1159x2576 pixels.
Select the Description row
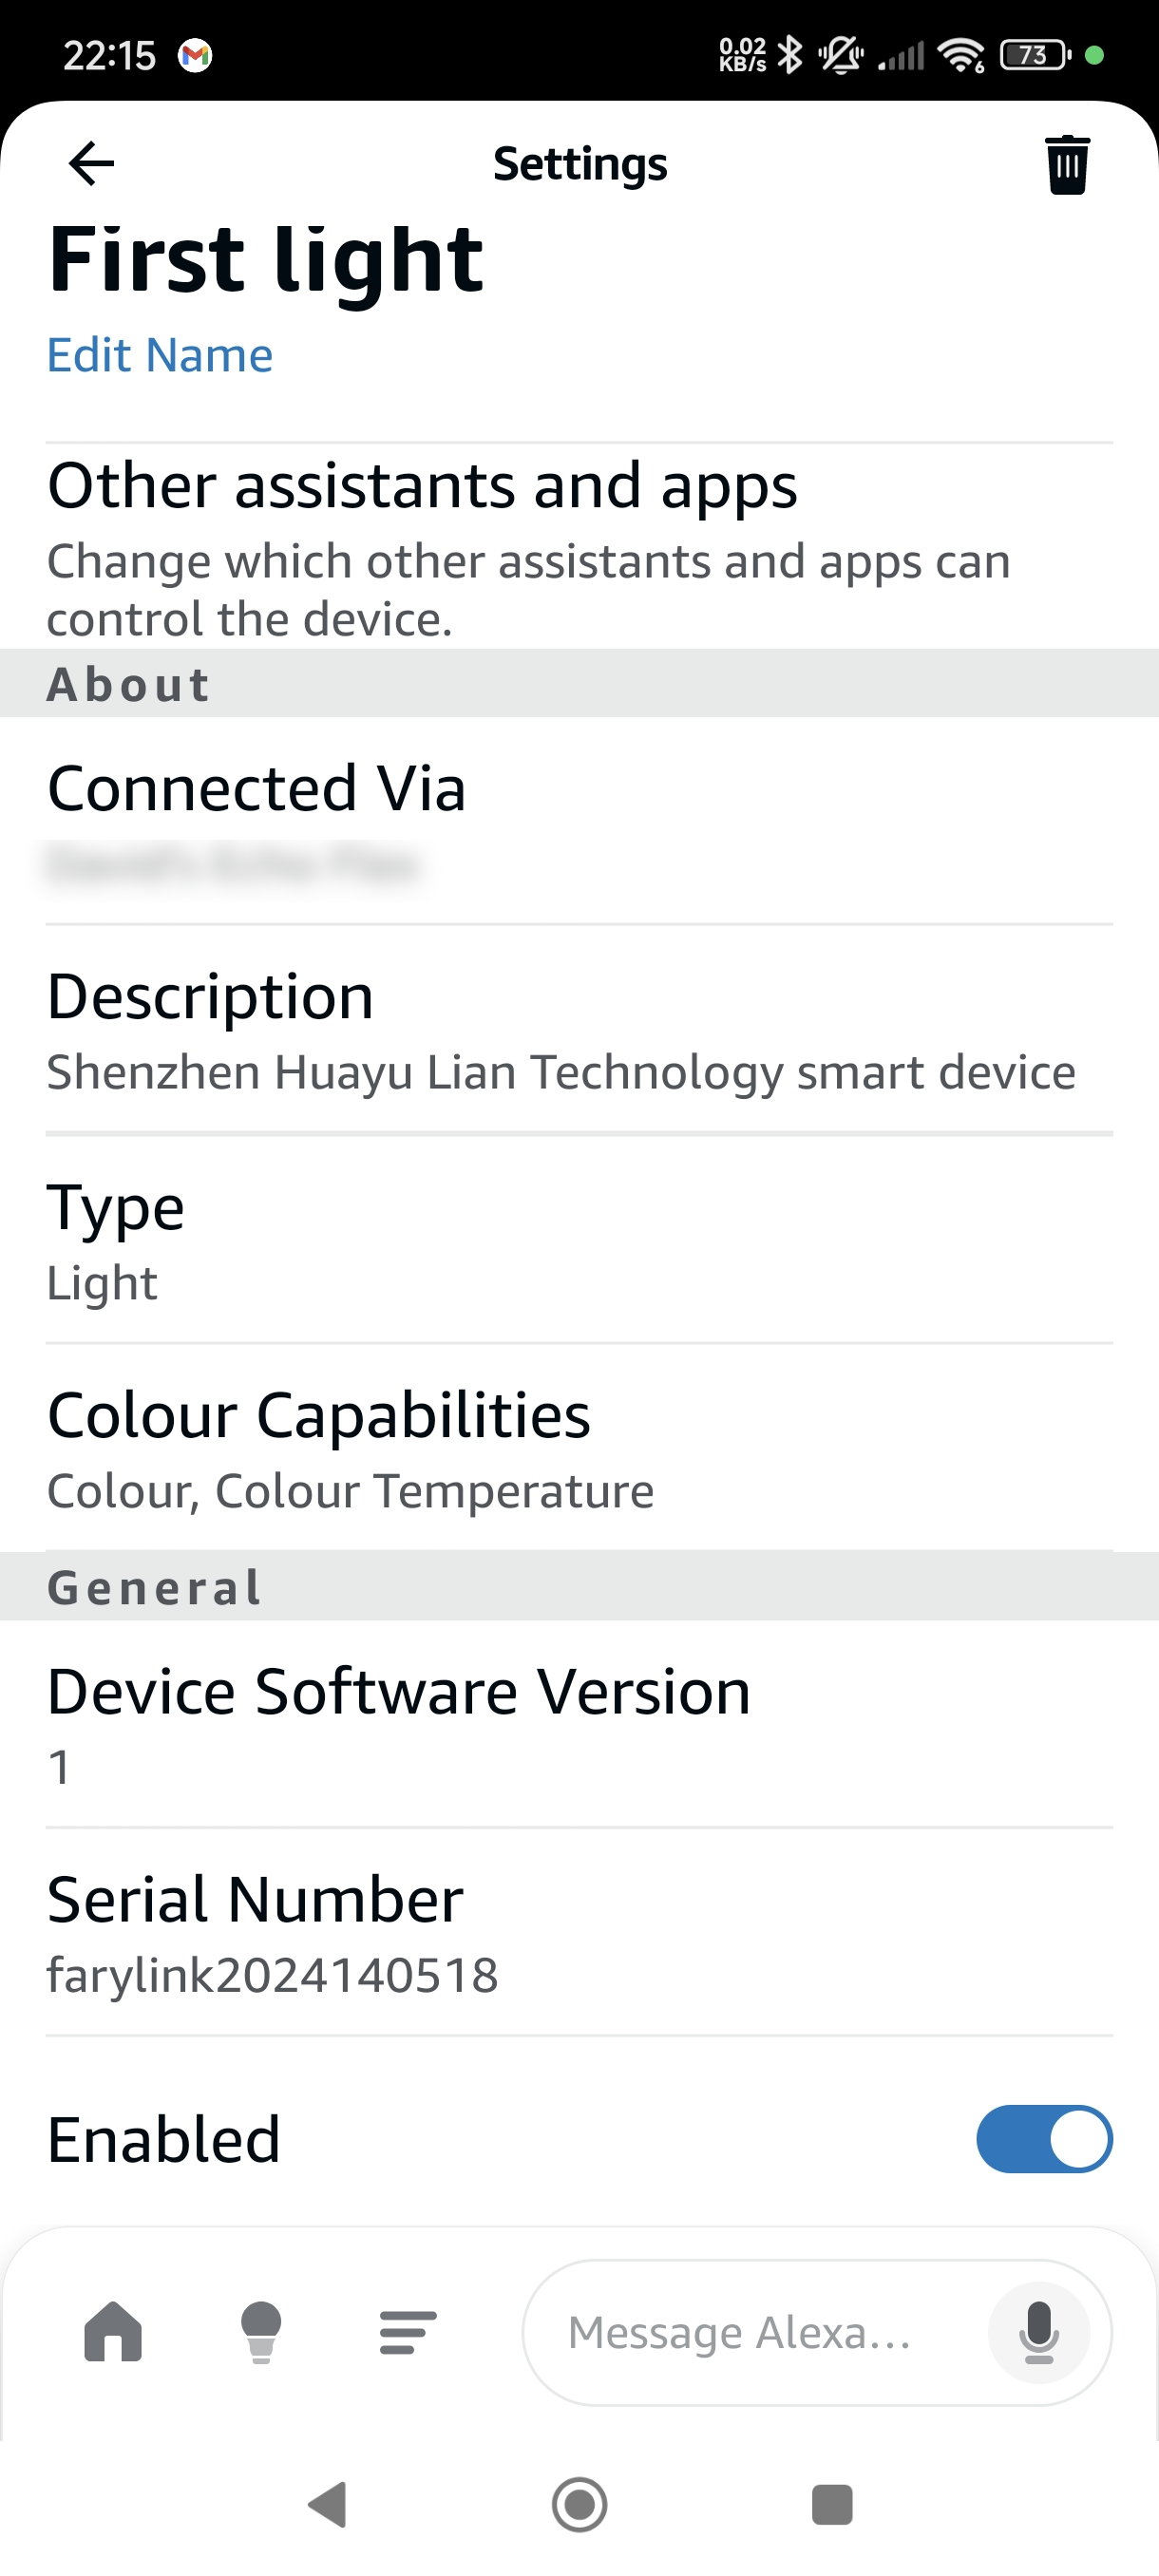coord(579,1030)
